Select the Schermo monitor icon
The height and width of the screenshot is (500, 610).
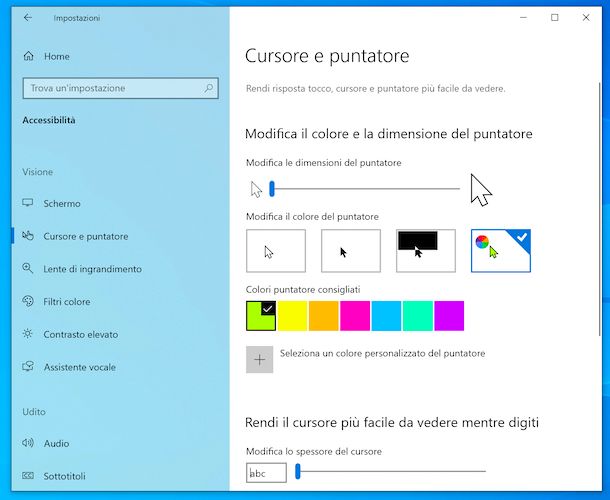[28, 203]
